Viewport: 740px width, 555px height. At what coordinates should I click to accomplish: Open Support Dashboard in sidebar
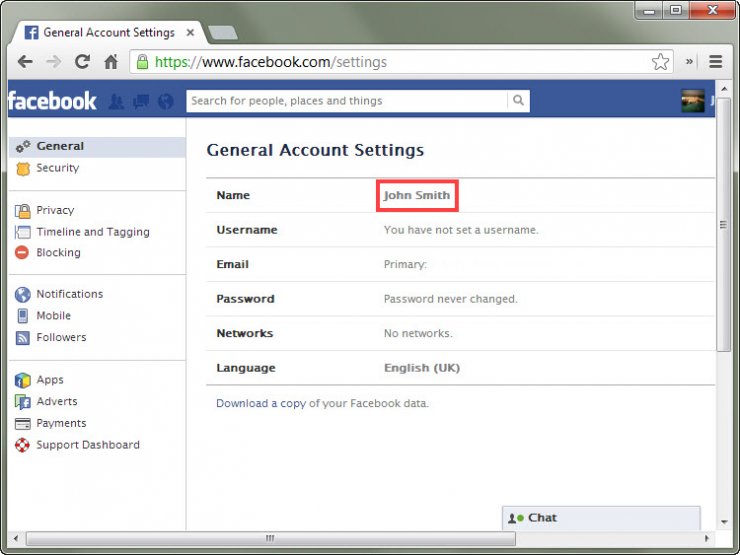(88, 445)
